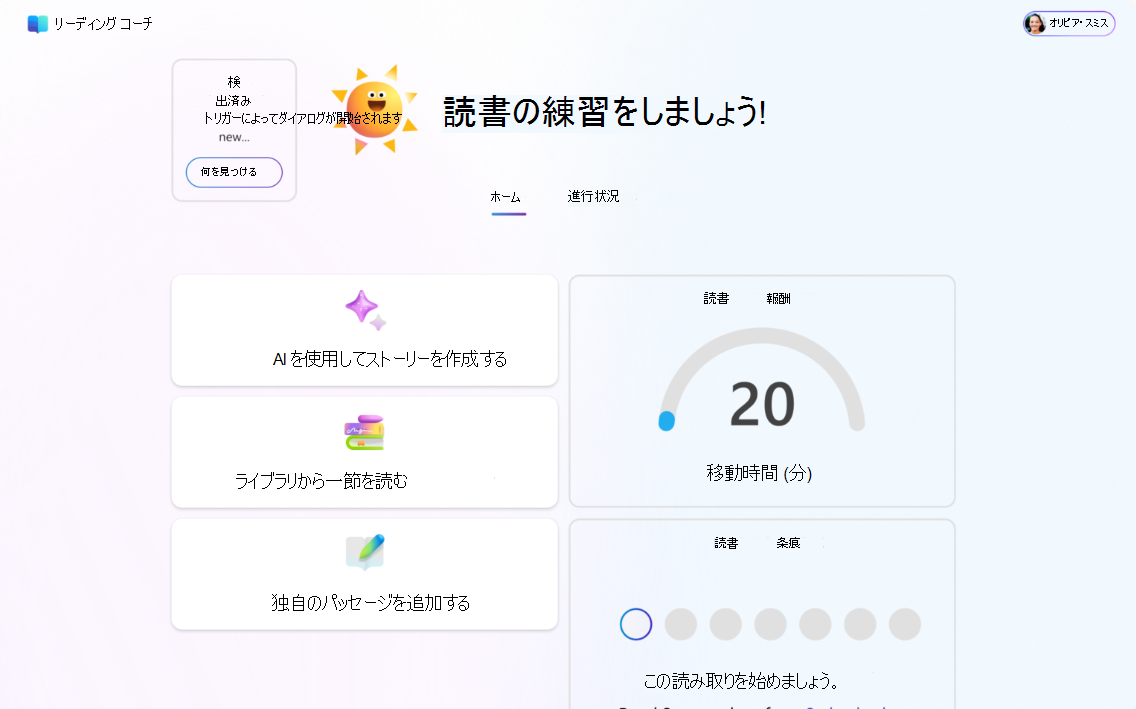1136x709 pixels.
Task: Click the new... text in tooltip card
Action: [x=234, y=137]
